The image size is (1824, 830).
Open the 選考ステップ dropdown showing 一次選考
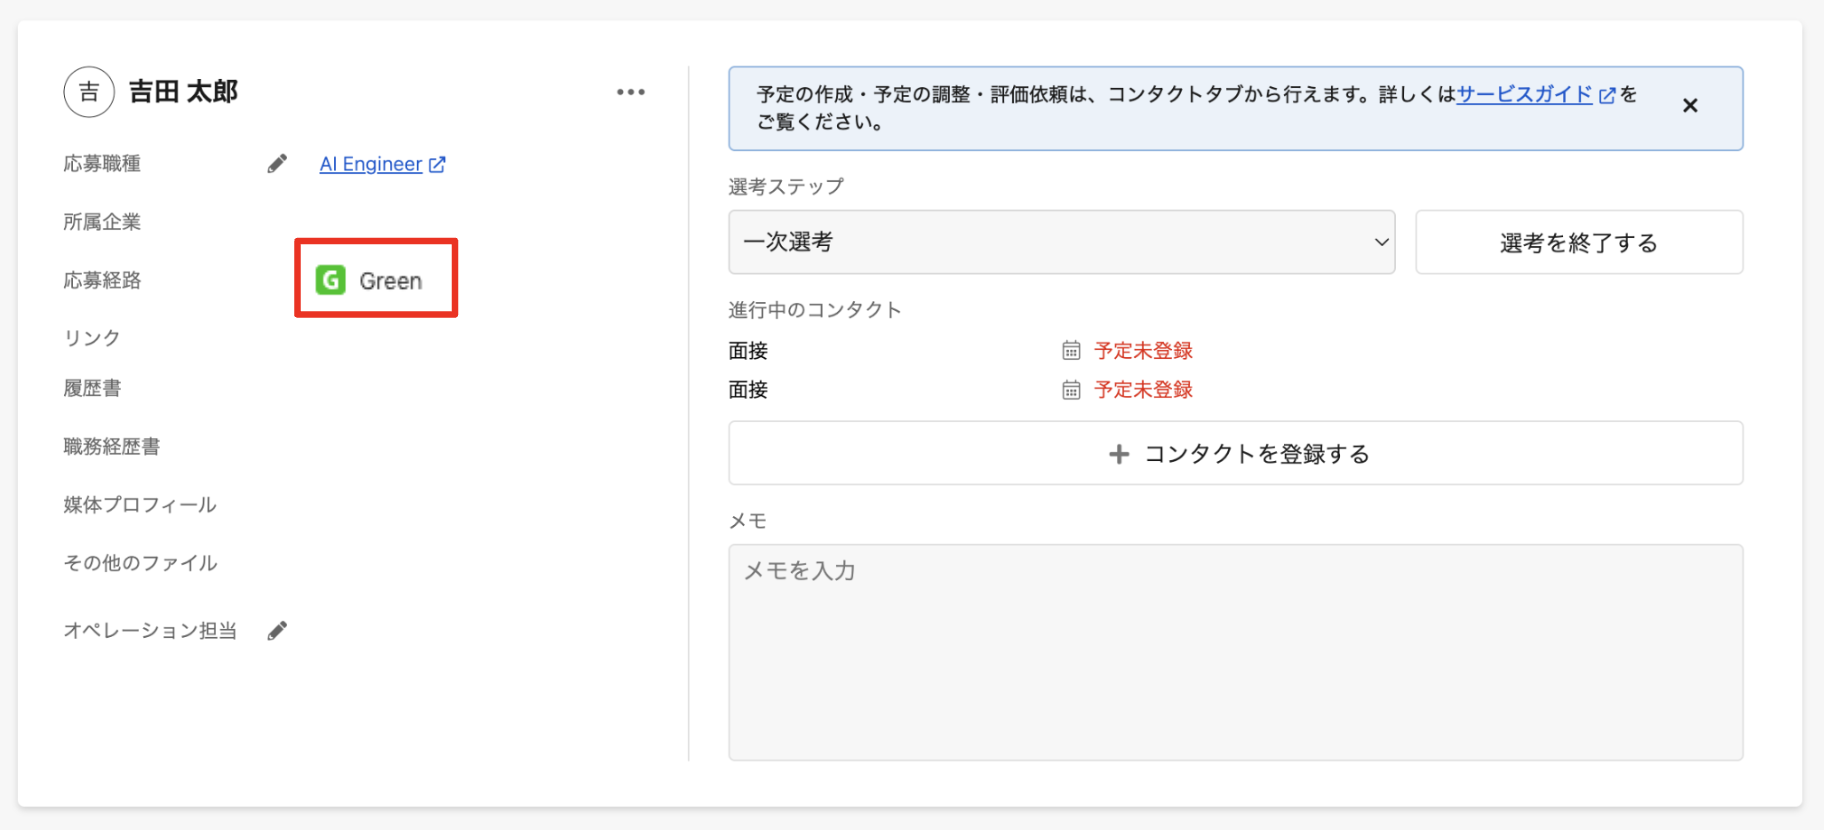pyautogui.click(x=1060, y=242)
